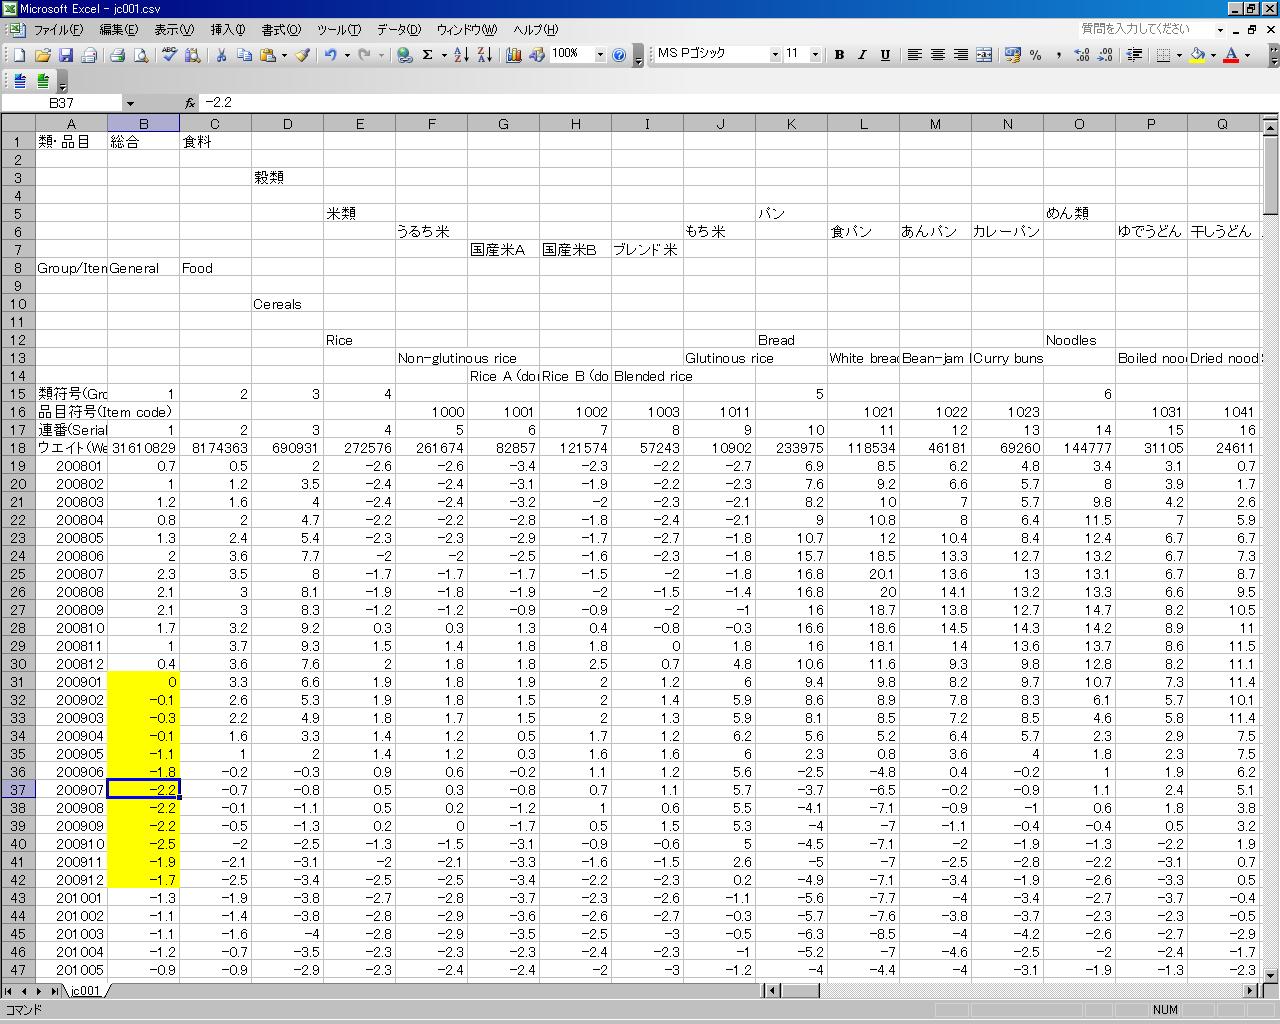Viewport: 1280px width, 1024px height.
Task: Apply the yellow fill color
Action: (x=1197, y=55)
